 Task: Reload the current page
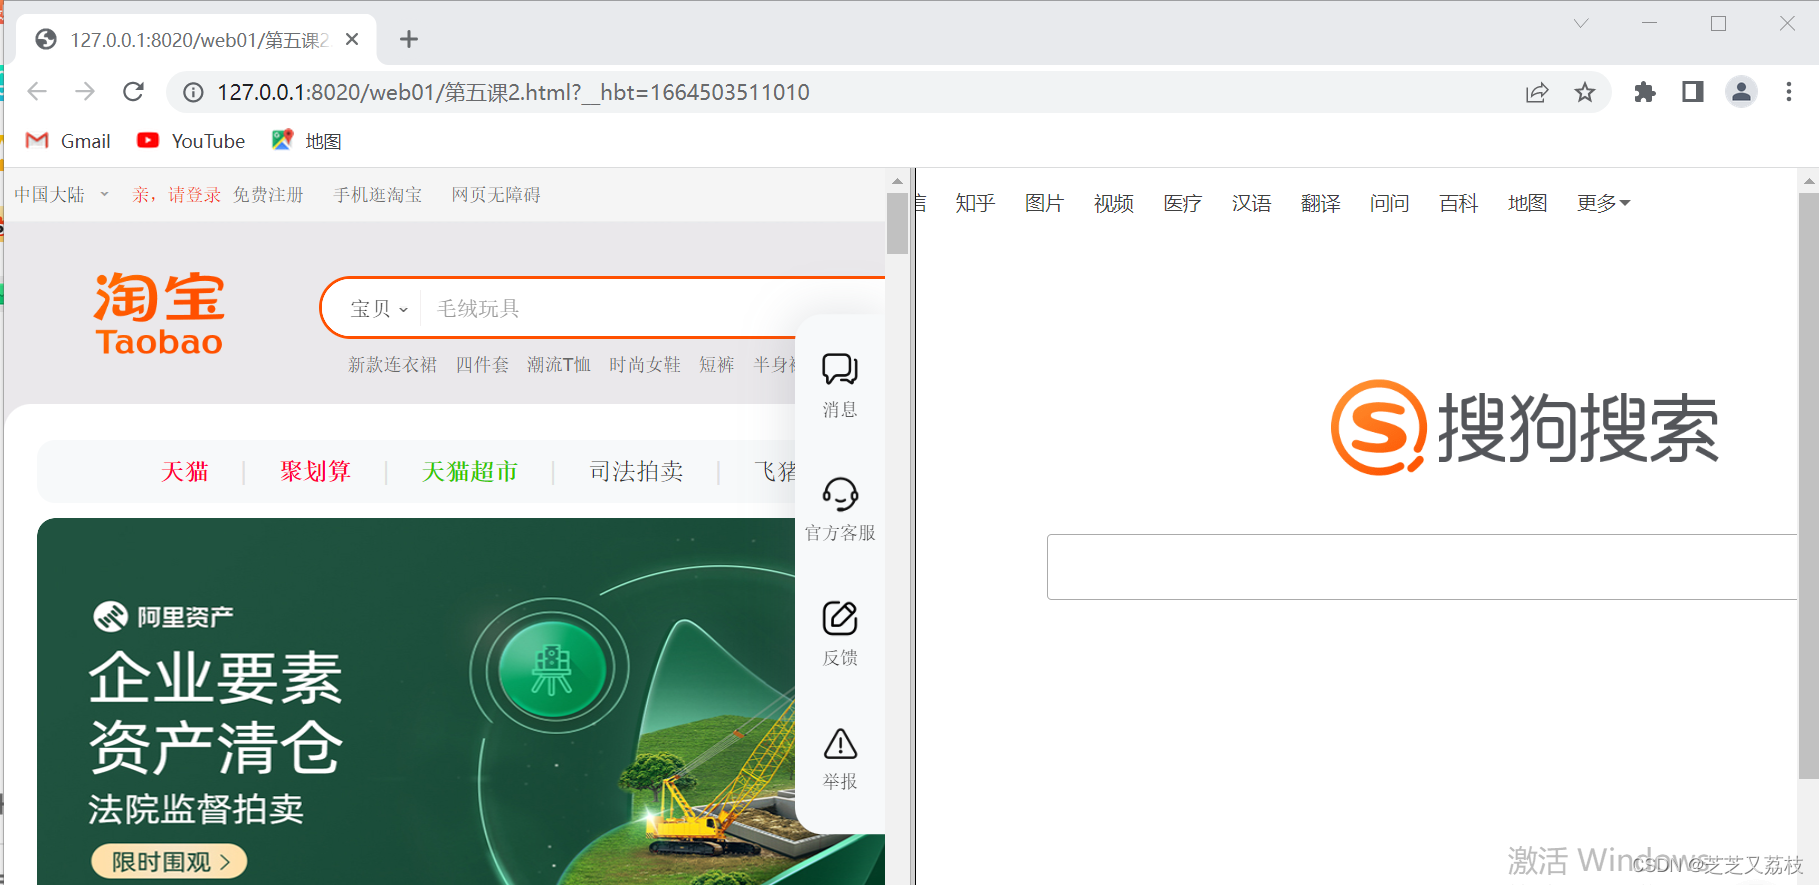[x=133, y=92]
